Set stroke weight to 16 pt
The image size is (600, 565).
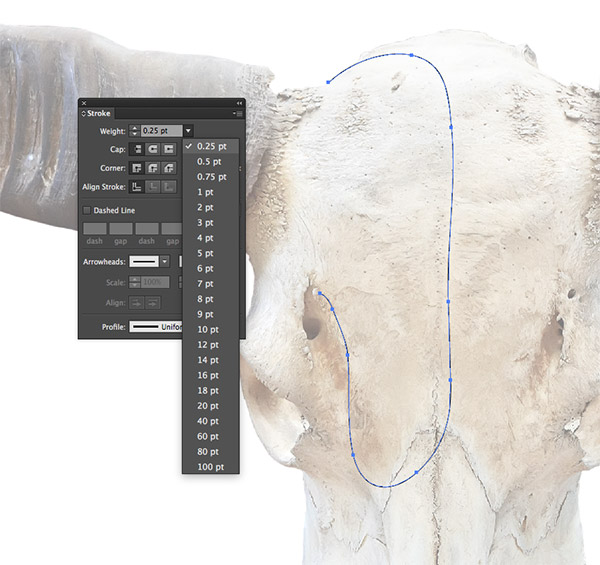point(211,376)
